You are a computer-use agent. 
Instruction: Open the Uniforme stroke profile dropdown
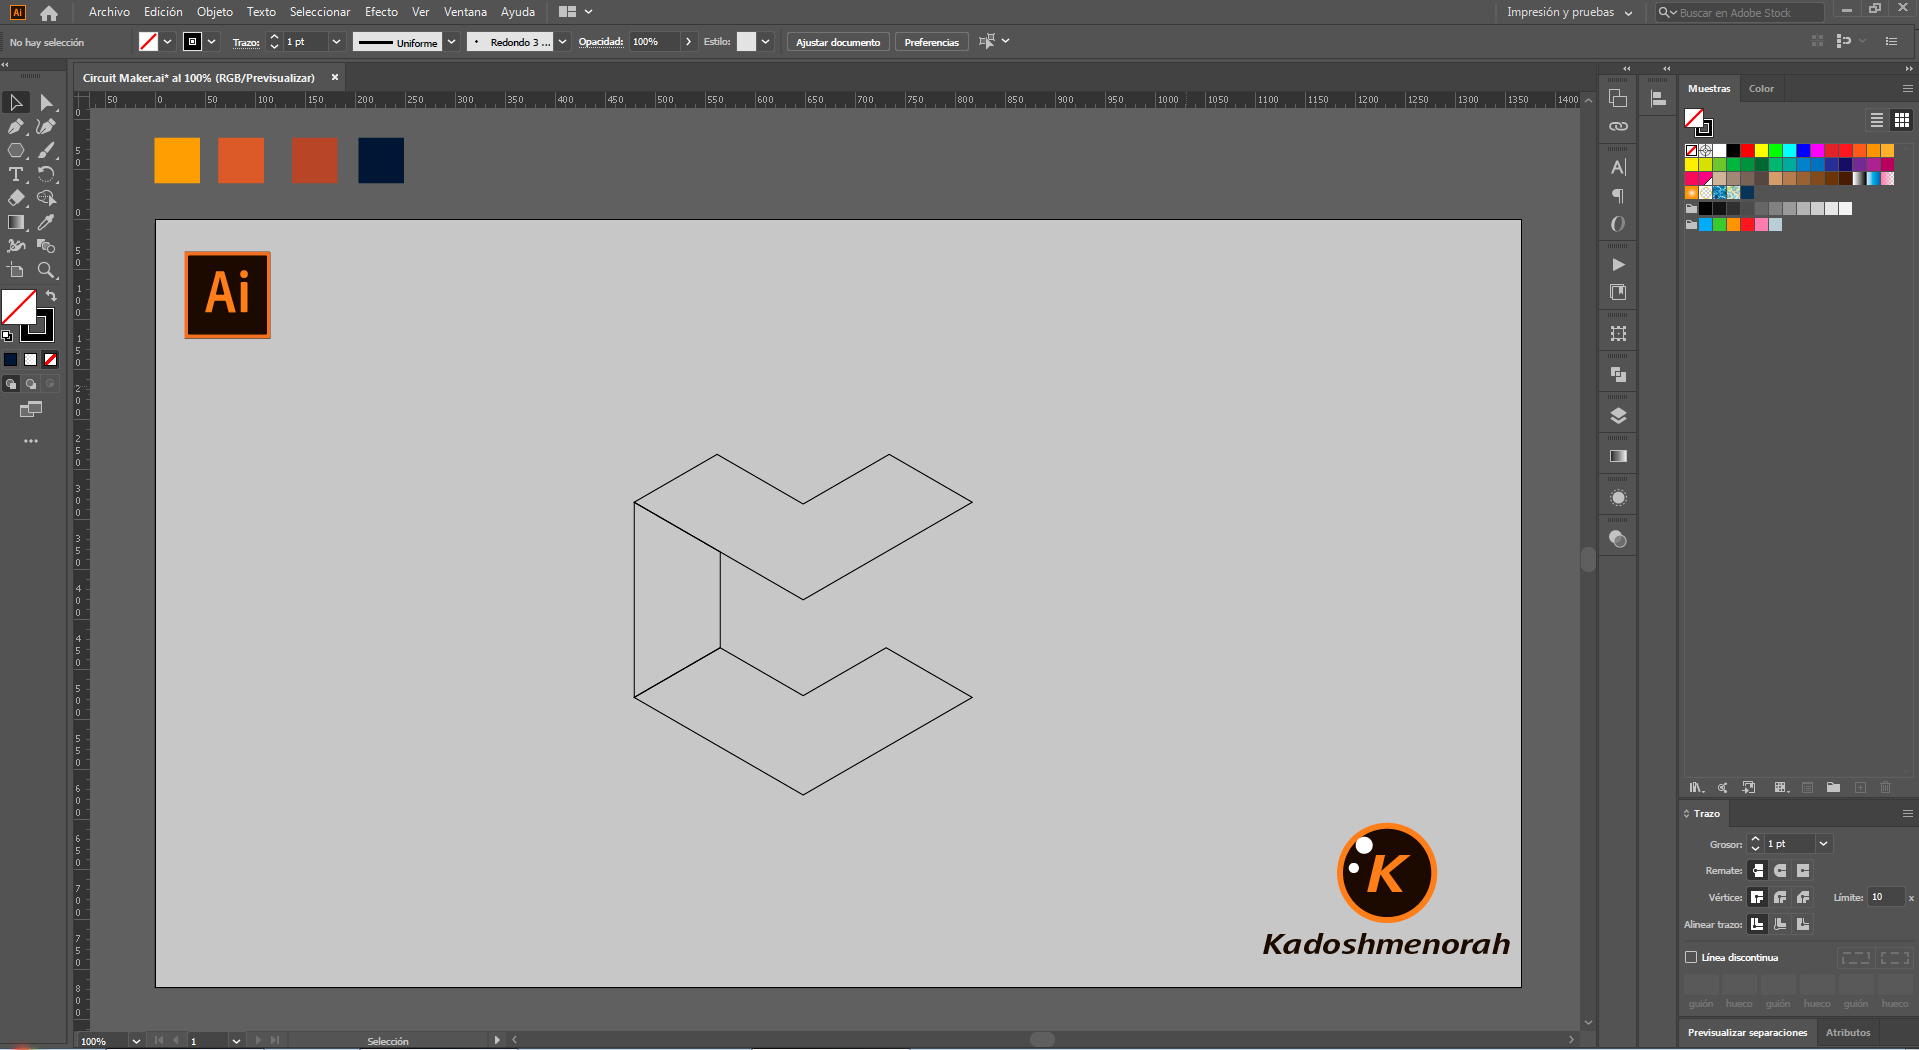click(452, 42)
